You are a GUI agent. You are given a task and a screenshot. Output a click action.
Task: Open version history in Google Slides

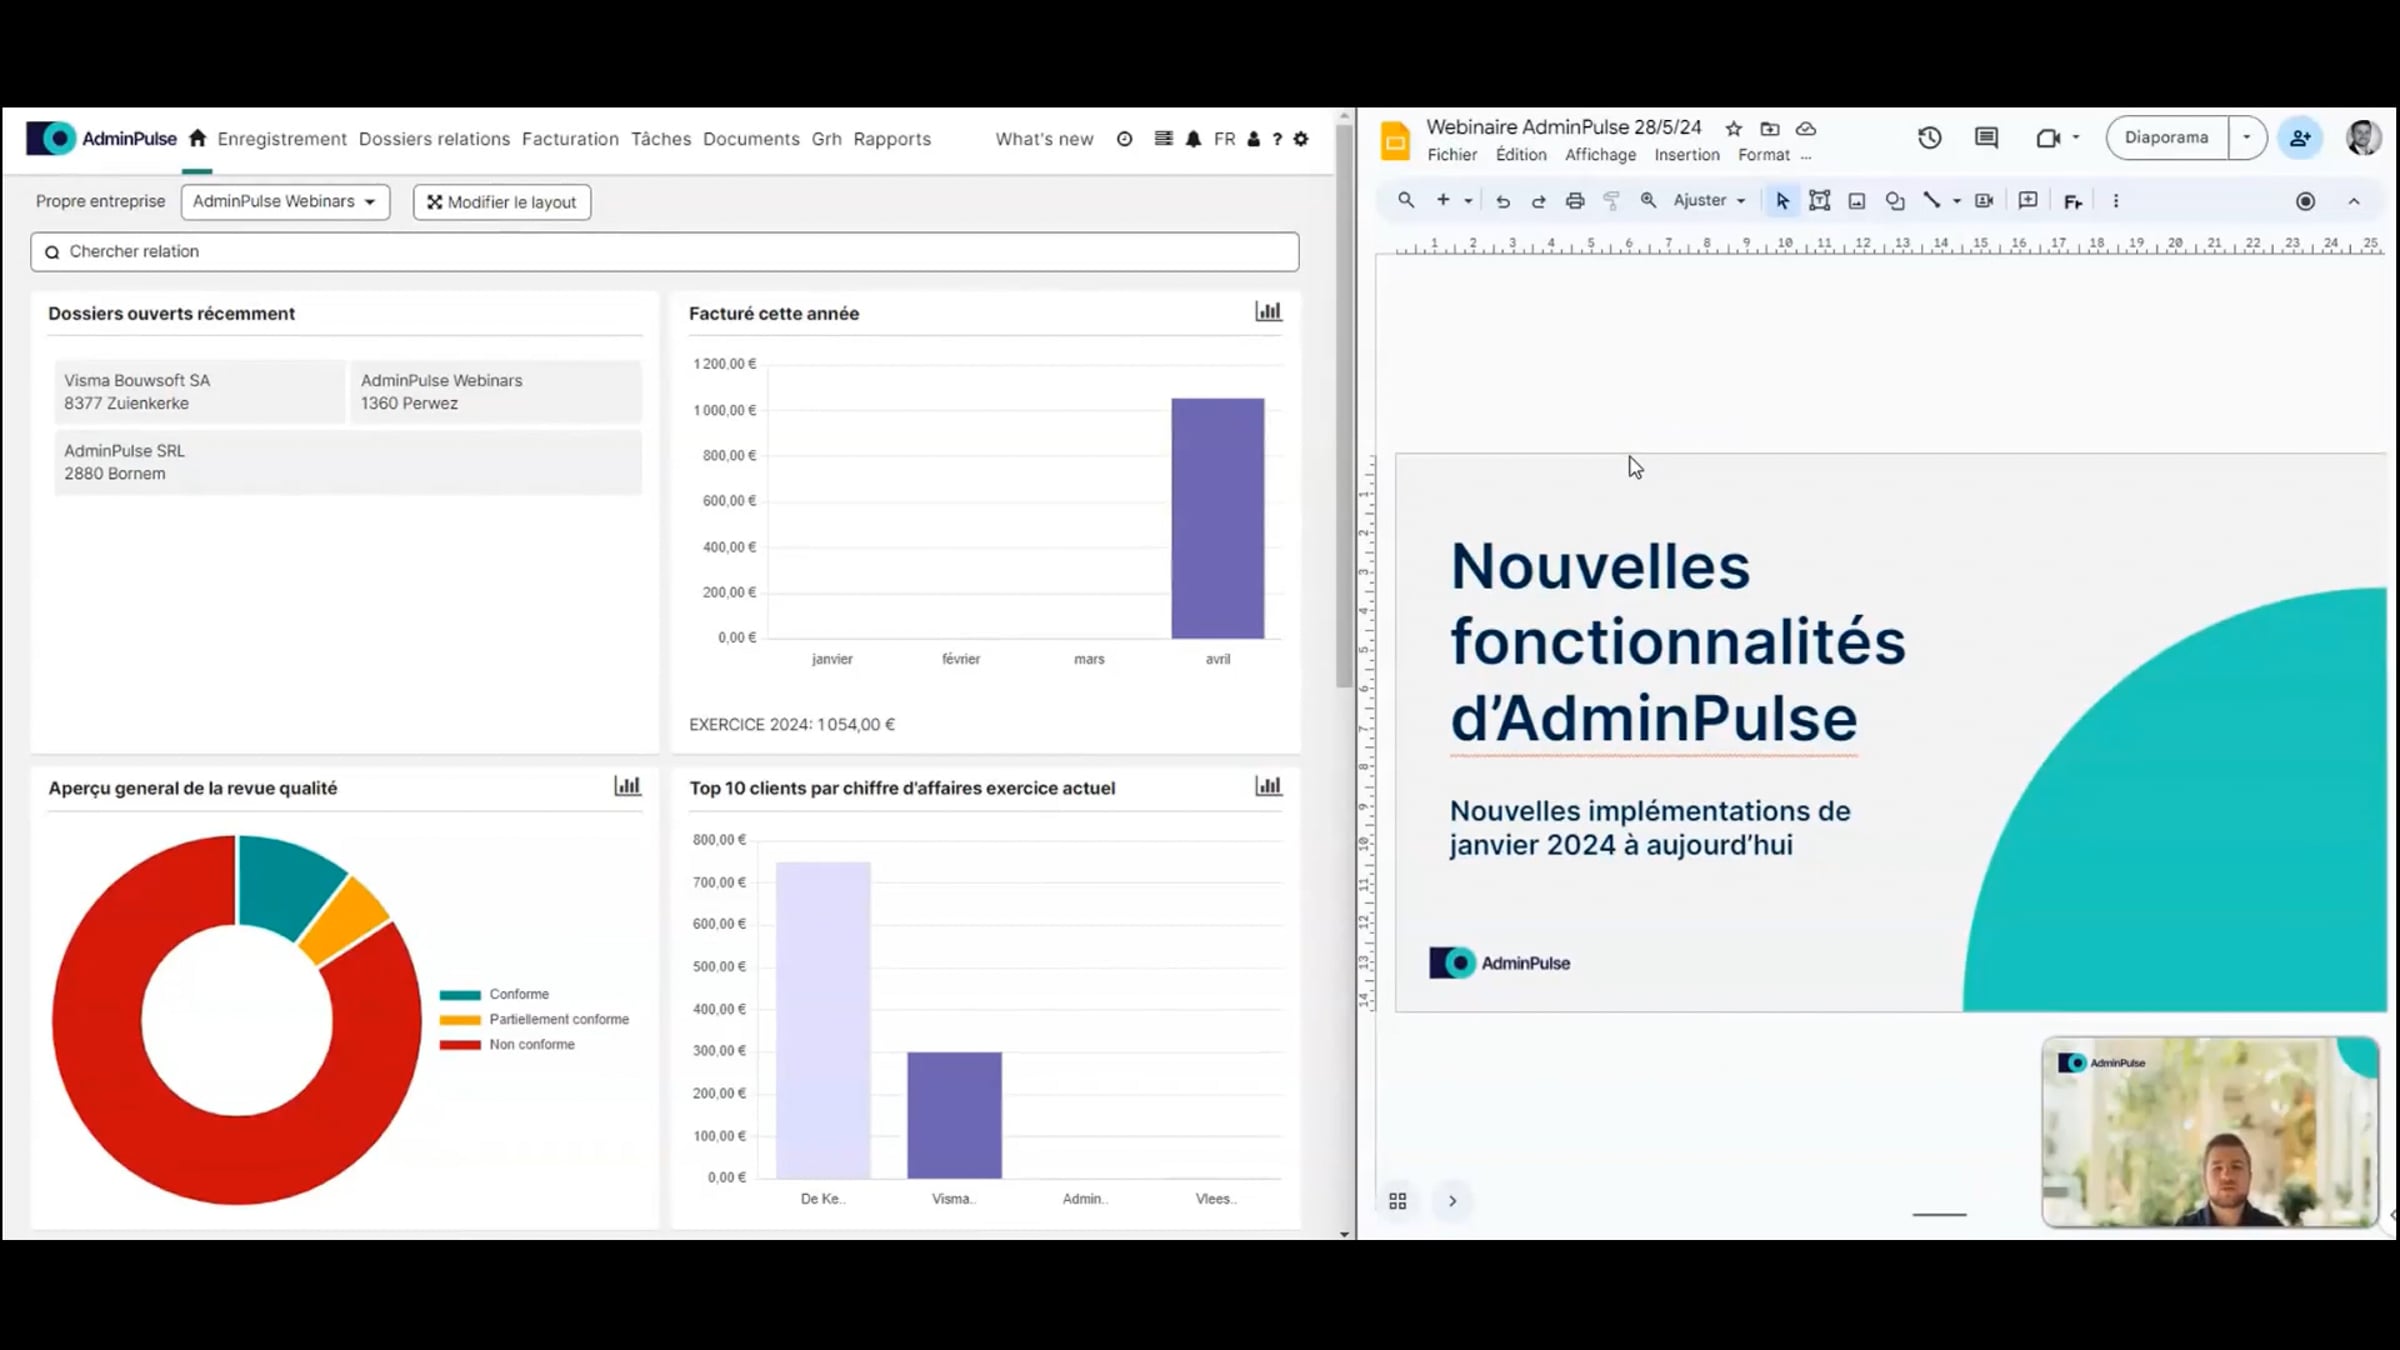(1930, 138)
